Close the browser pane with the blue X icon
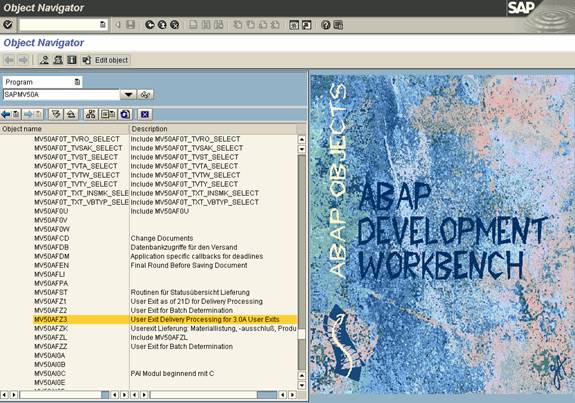The image size is (575, 403). (x=145, y=114)
